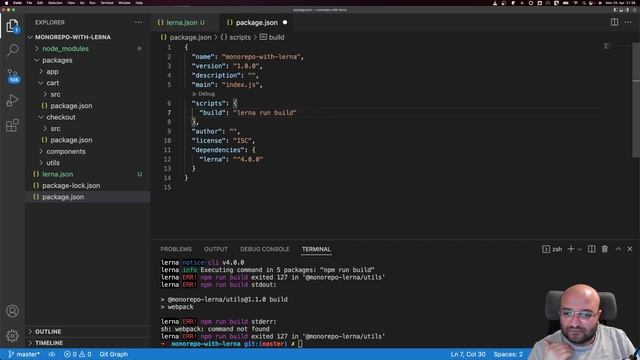Image resolution: width=640 pixels, height=360 pixels.
Task: Open the PROBLEMS panel tab
Action: point(176,249)
